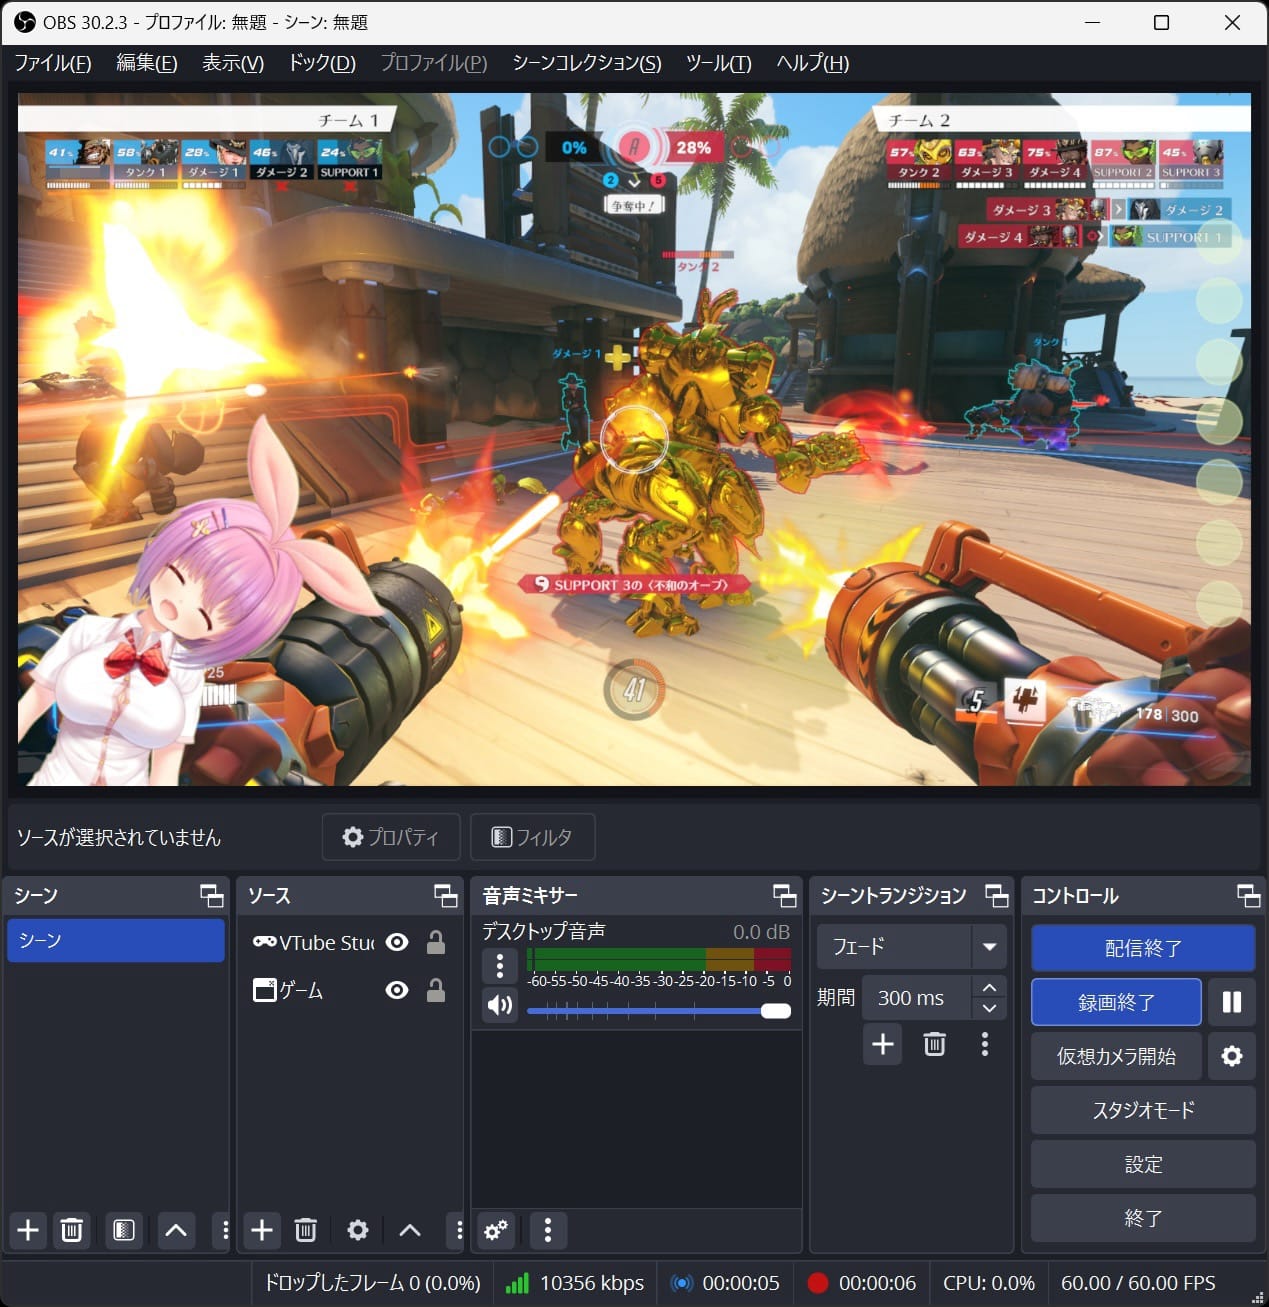Screen dimensions: 1269x1307
Task: Hide the VTube Studio source with eye icon
Action: (397, 942)
